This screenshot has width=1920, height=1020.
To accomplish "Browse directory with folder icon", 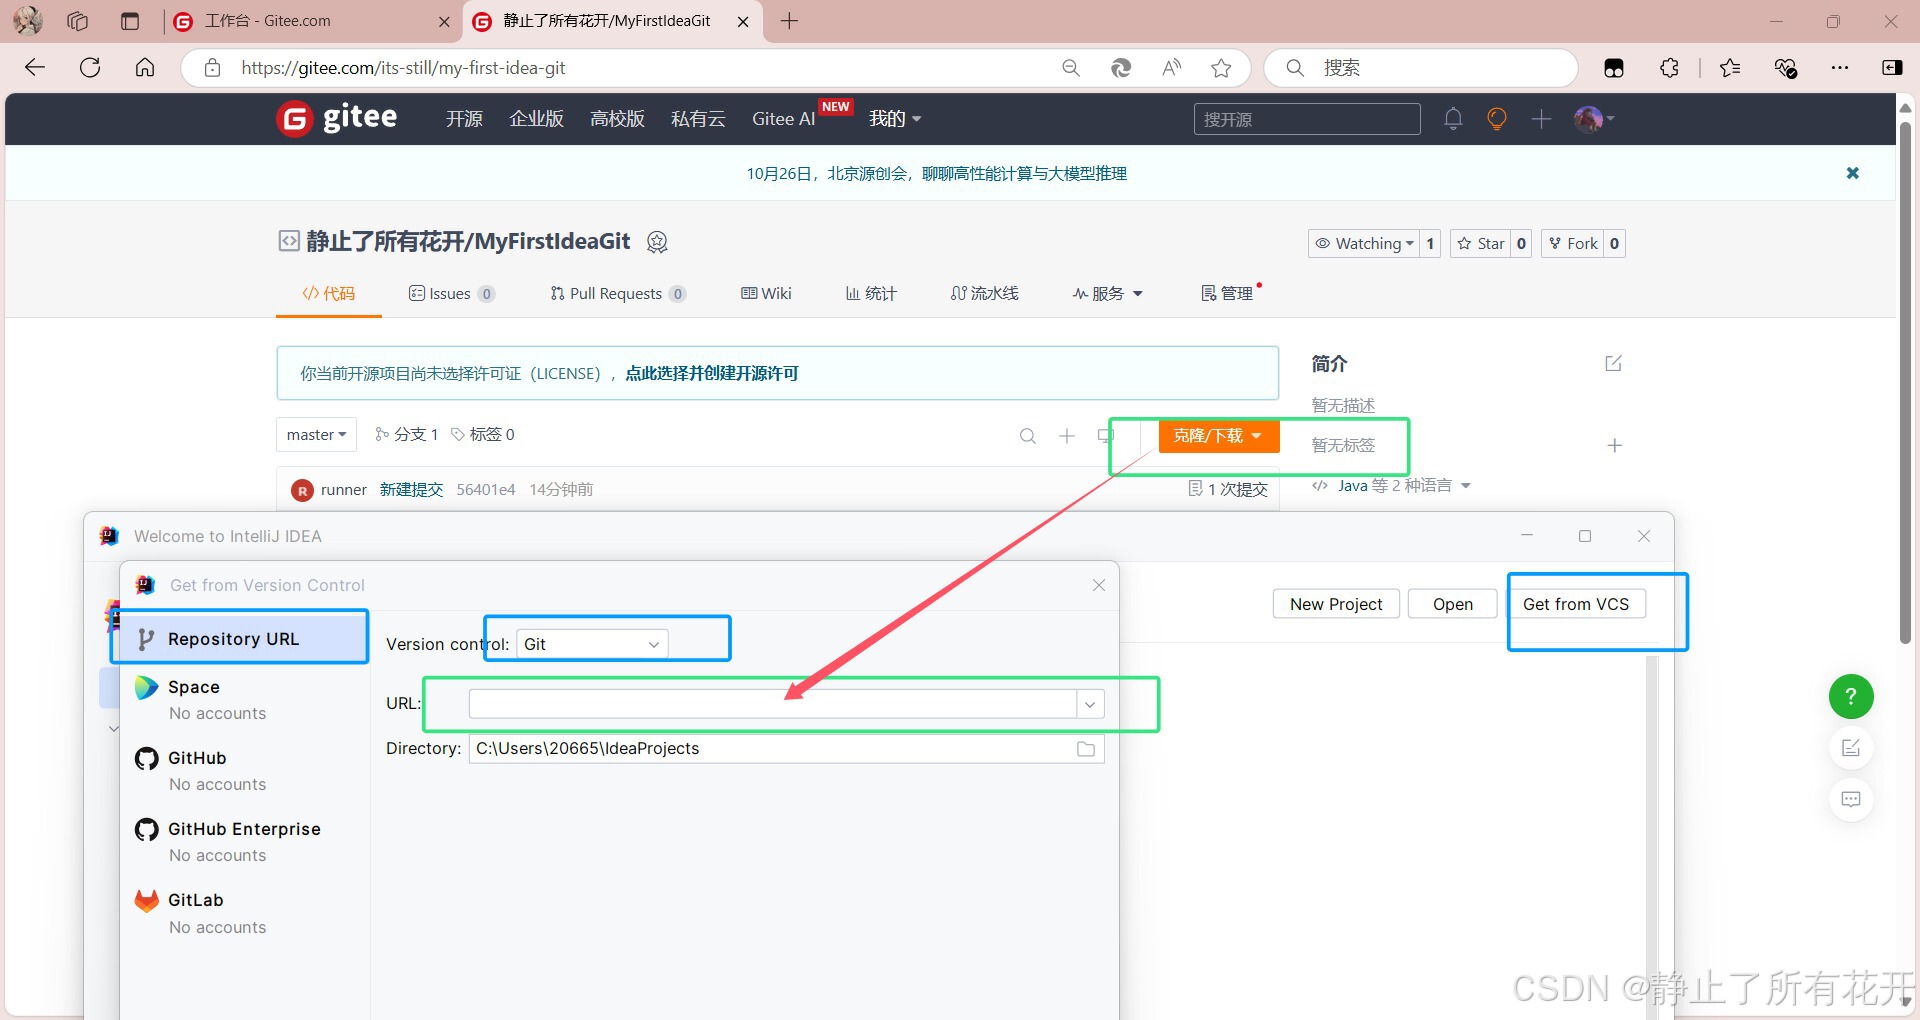I will pyautogui.click(x=1086, y=749).
